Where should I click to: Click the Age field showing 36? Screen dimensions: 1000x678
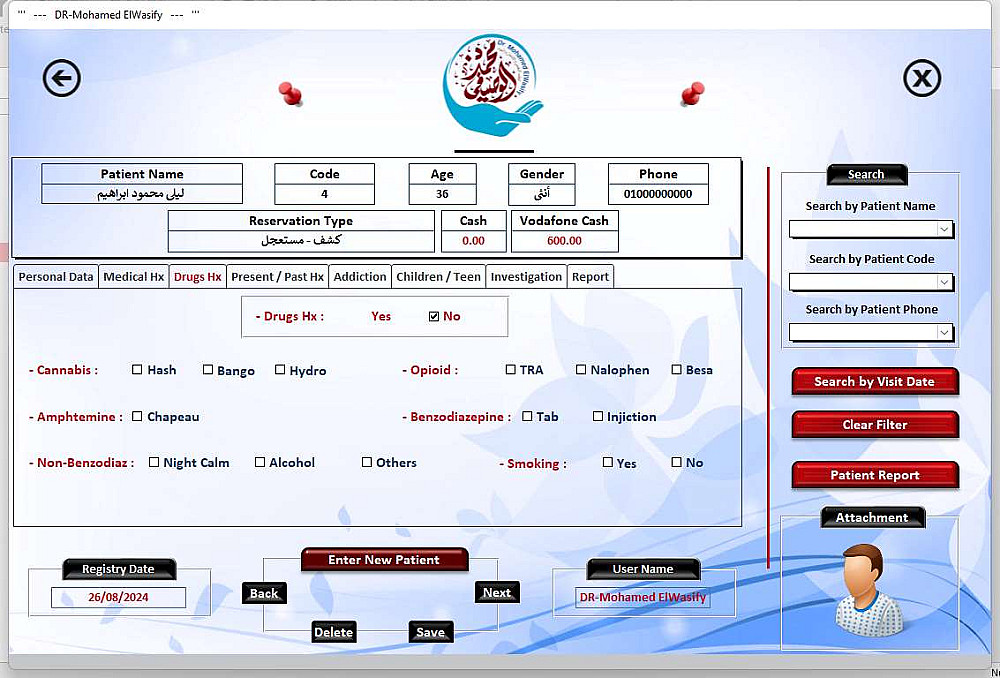(442, 194)
